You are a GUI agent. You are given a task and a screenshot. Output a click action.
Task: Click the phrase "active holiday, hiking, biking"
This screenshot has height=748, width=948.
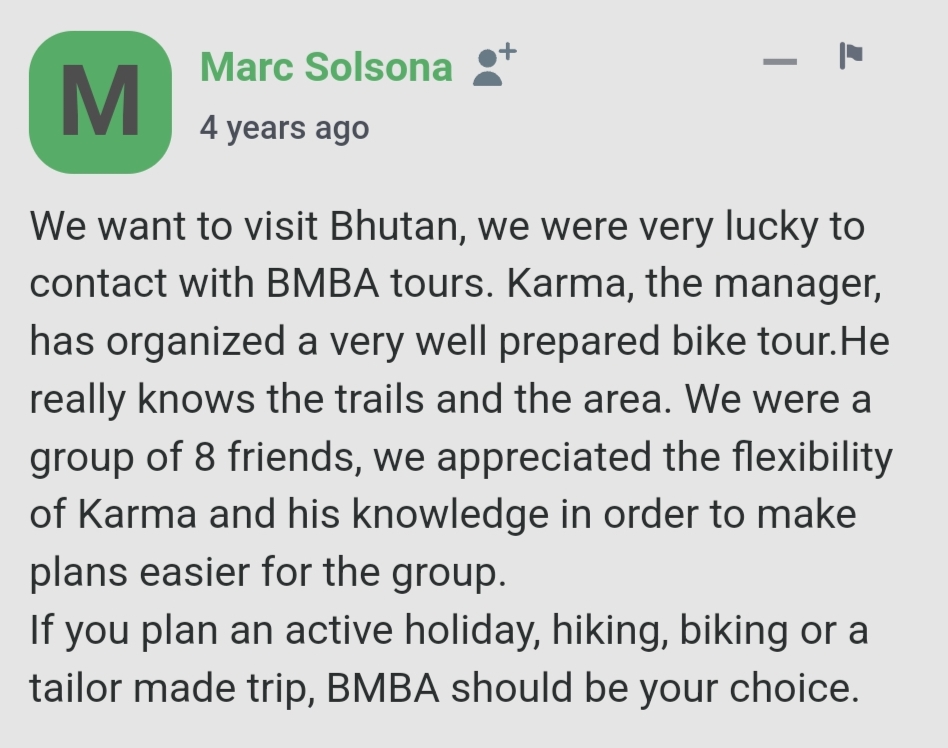pos(537,630)
